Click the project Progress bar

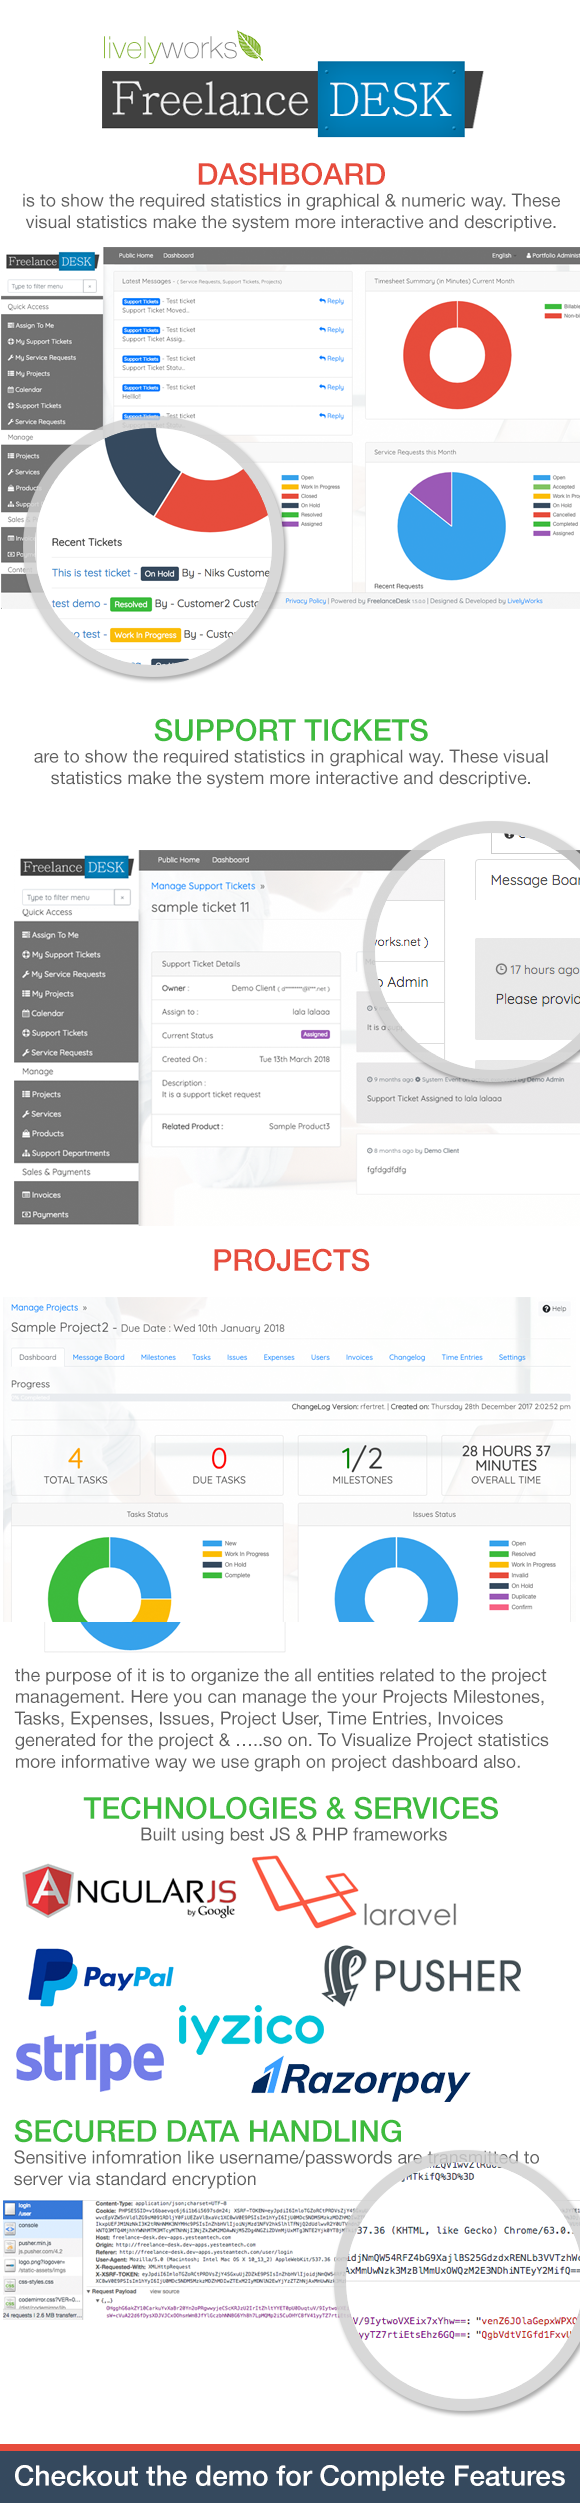click(x=290, y=1396)
